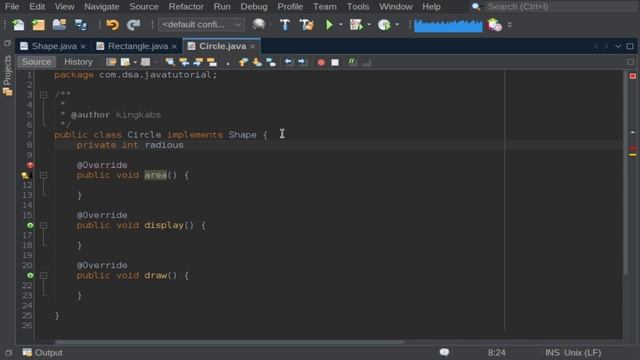Toggle a bookmark on the current line
The width and height of the screenshot is (640, 360).
(271, 62)
